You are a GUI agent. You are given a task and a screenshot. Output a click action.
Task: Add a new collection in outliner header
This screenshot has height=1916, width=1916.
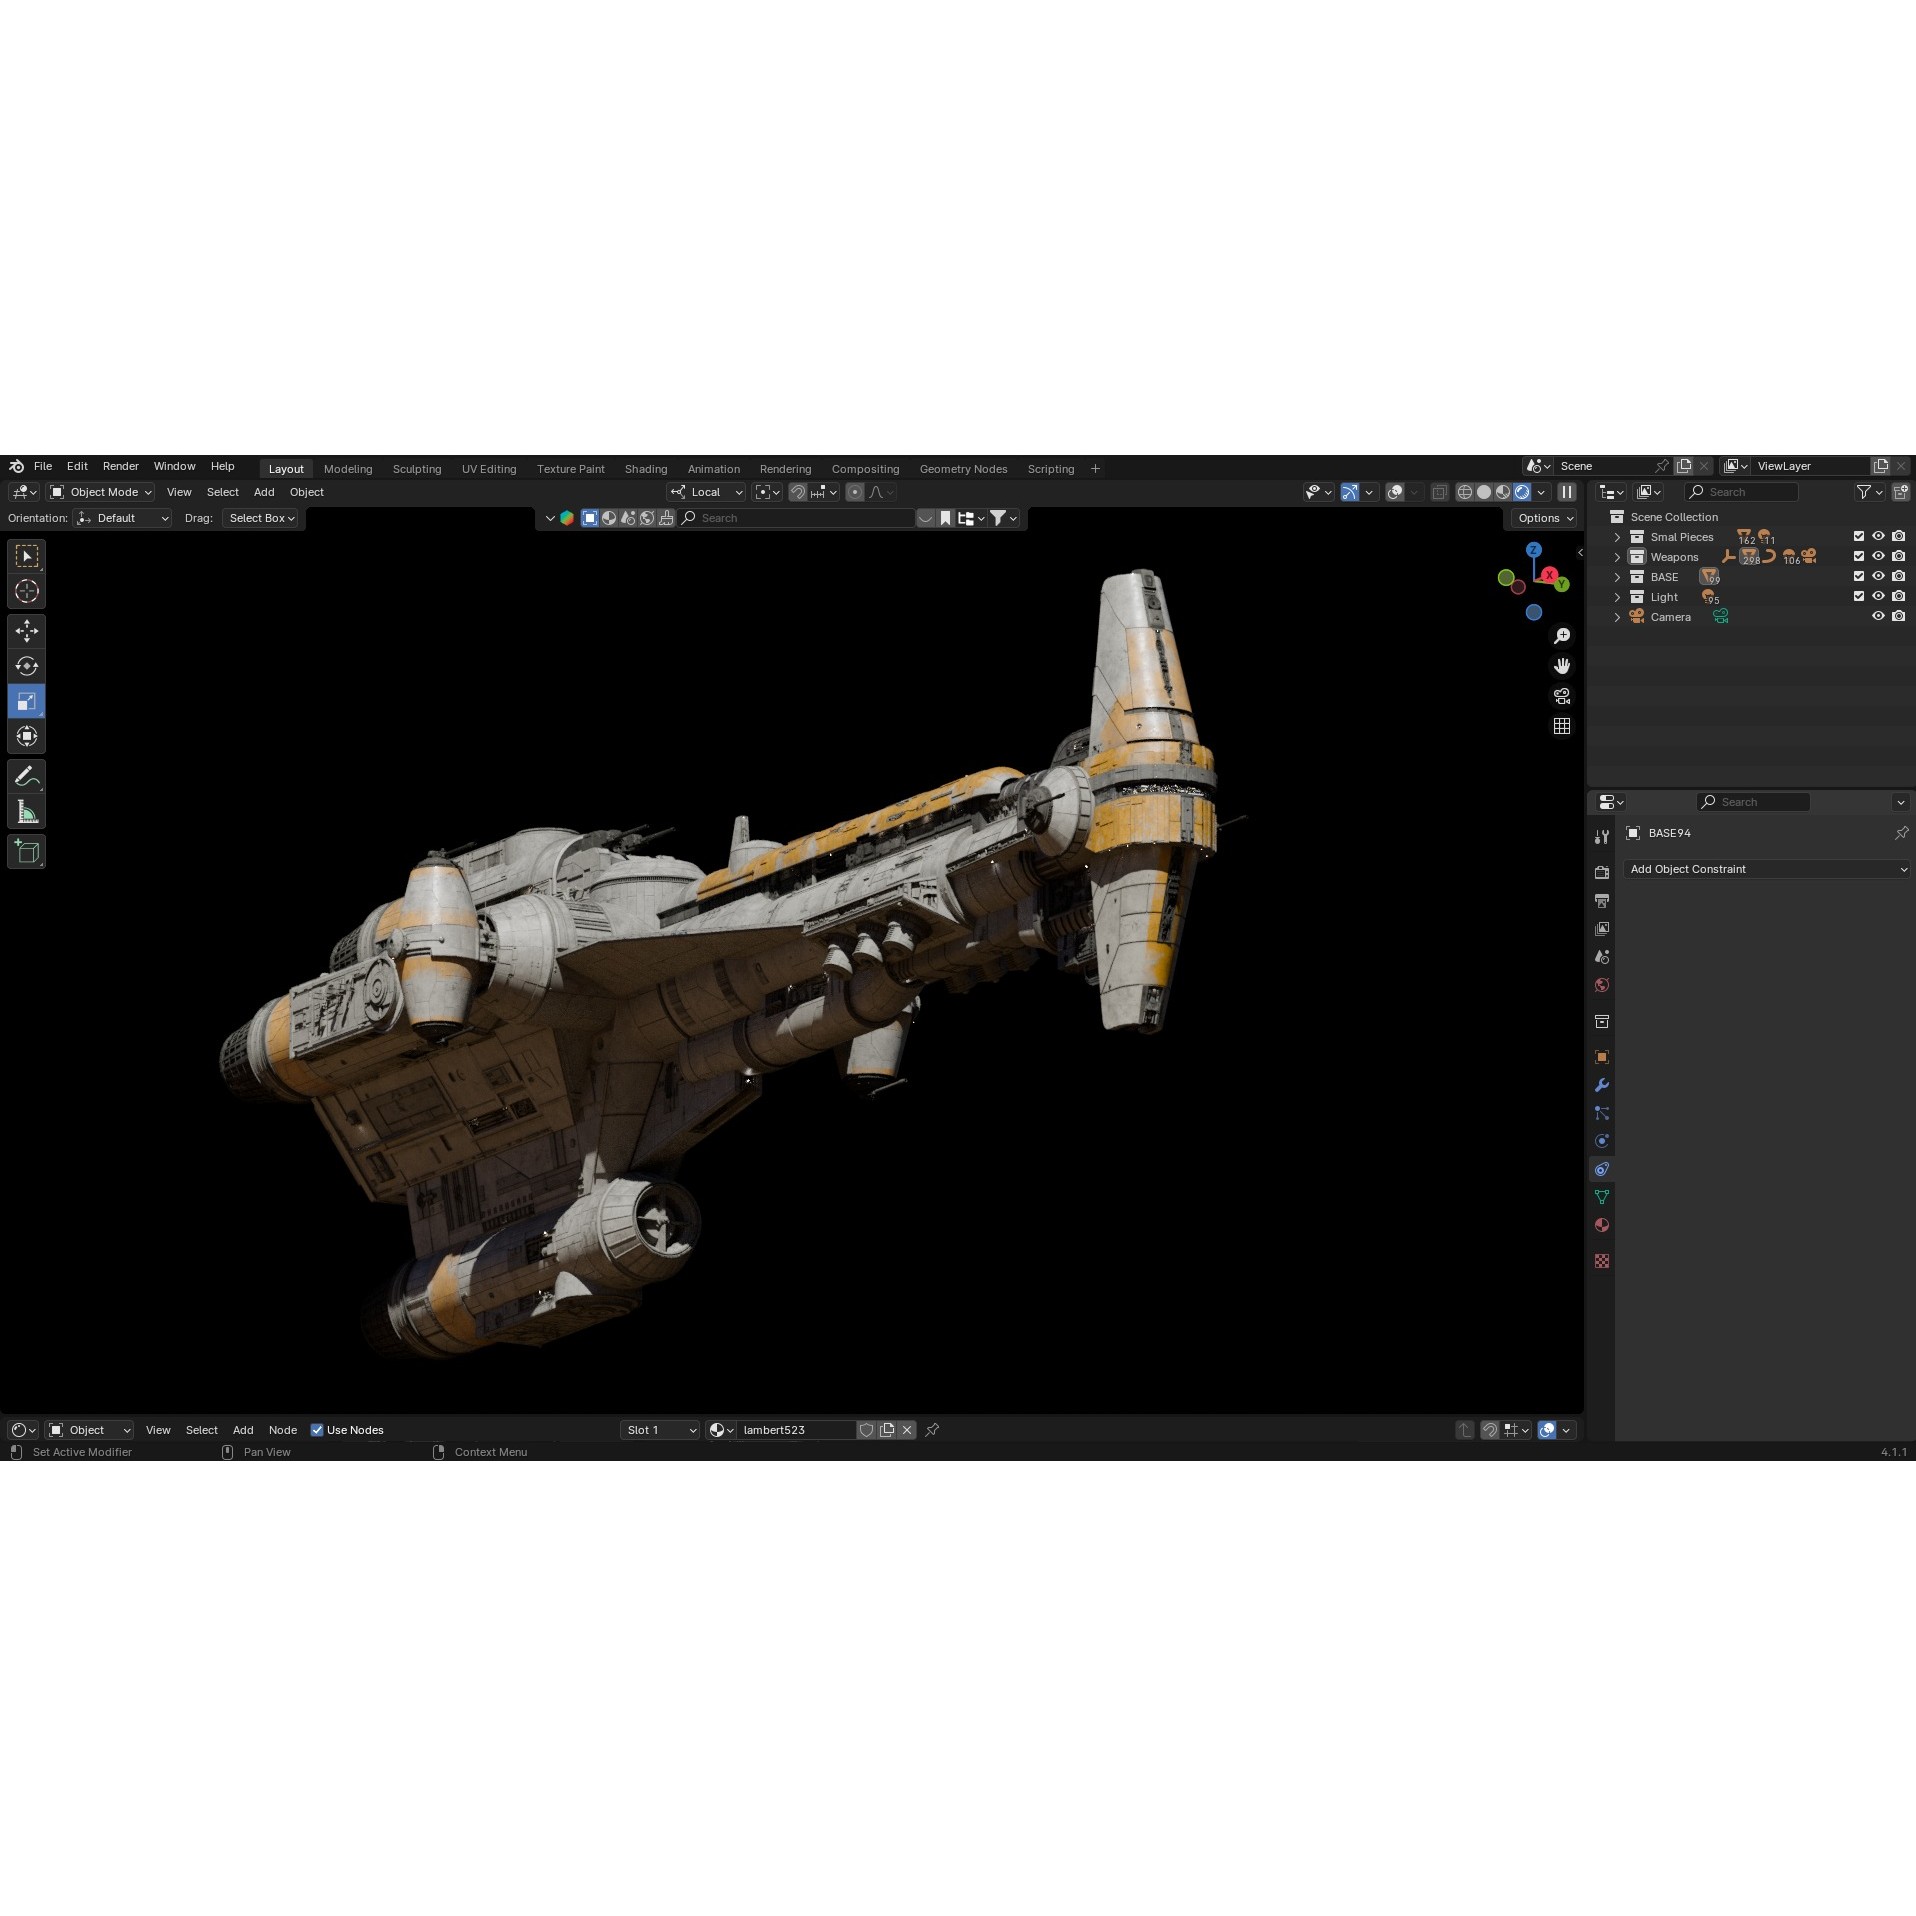click(1900, 492)
